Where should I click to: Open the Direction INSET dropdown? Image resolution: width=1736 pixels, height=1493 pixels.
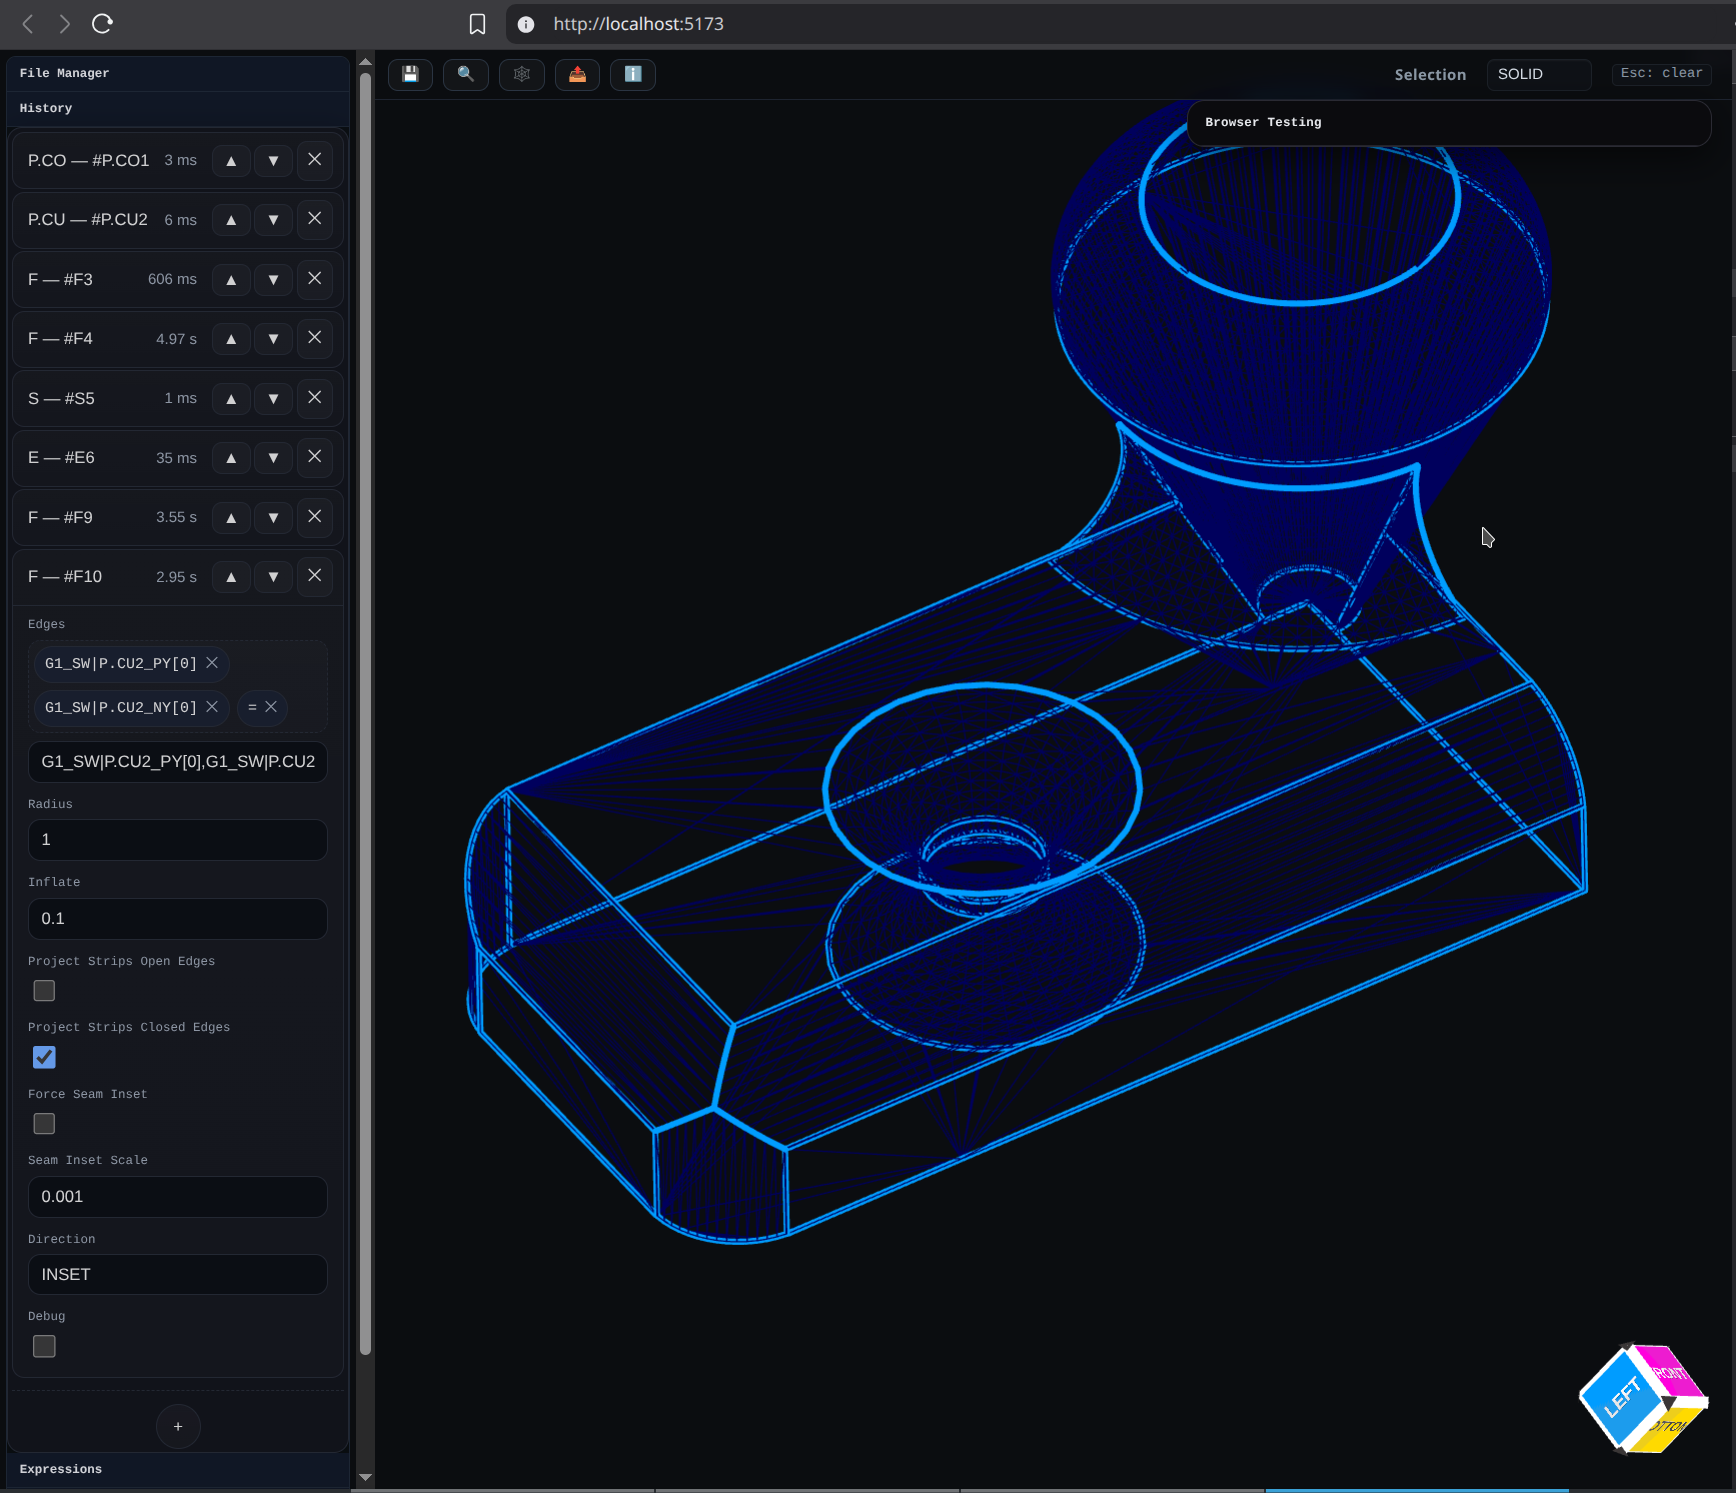pyautogui.click(x=177, y=1274)
